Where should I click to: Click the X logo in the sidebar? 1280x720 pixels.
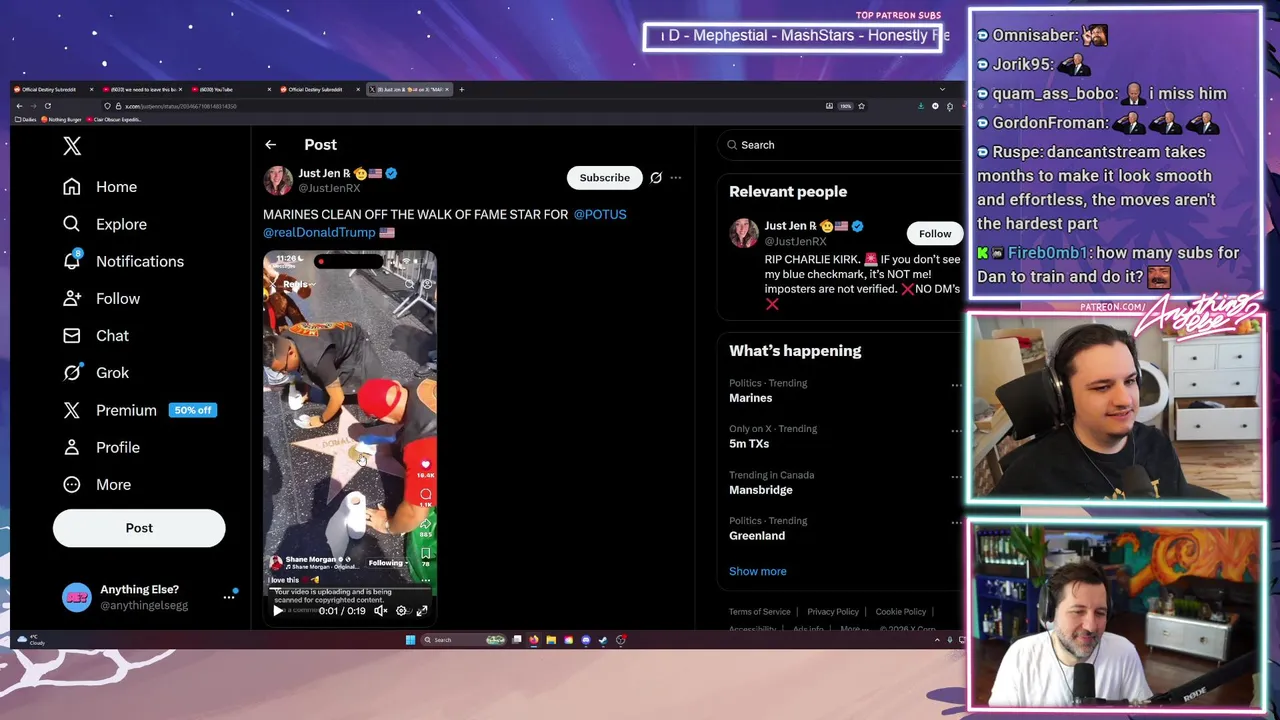(72, 146)
